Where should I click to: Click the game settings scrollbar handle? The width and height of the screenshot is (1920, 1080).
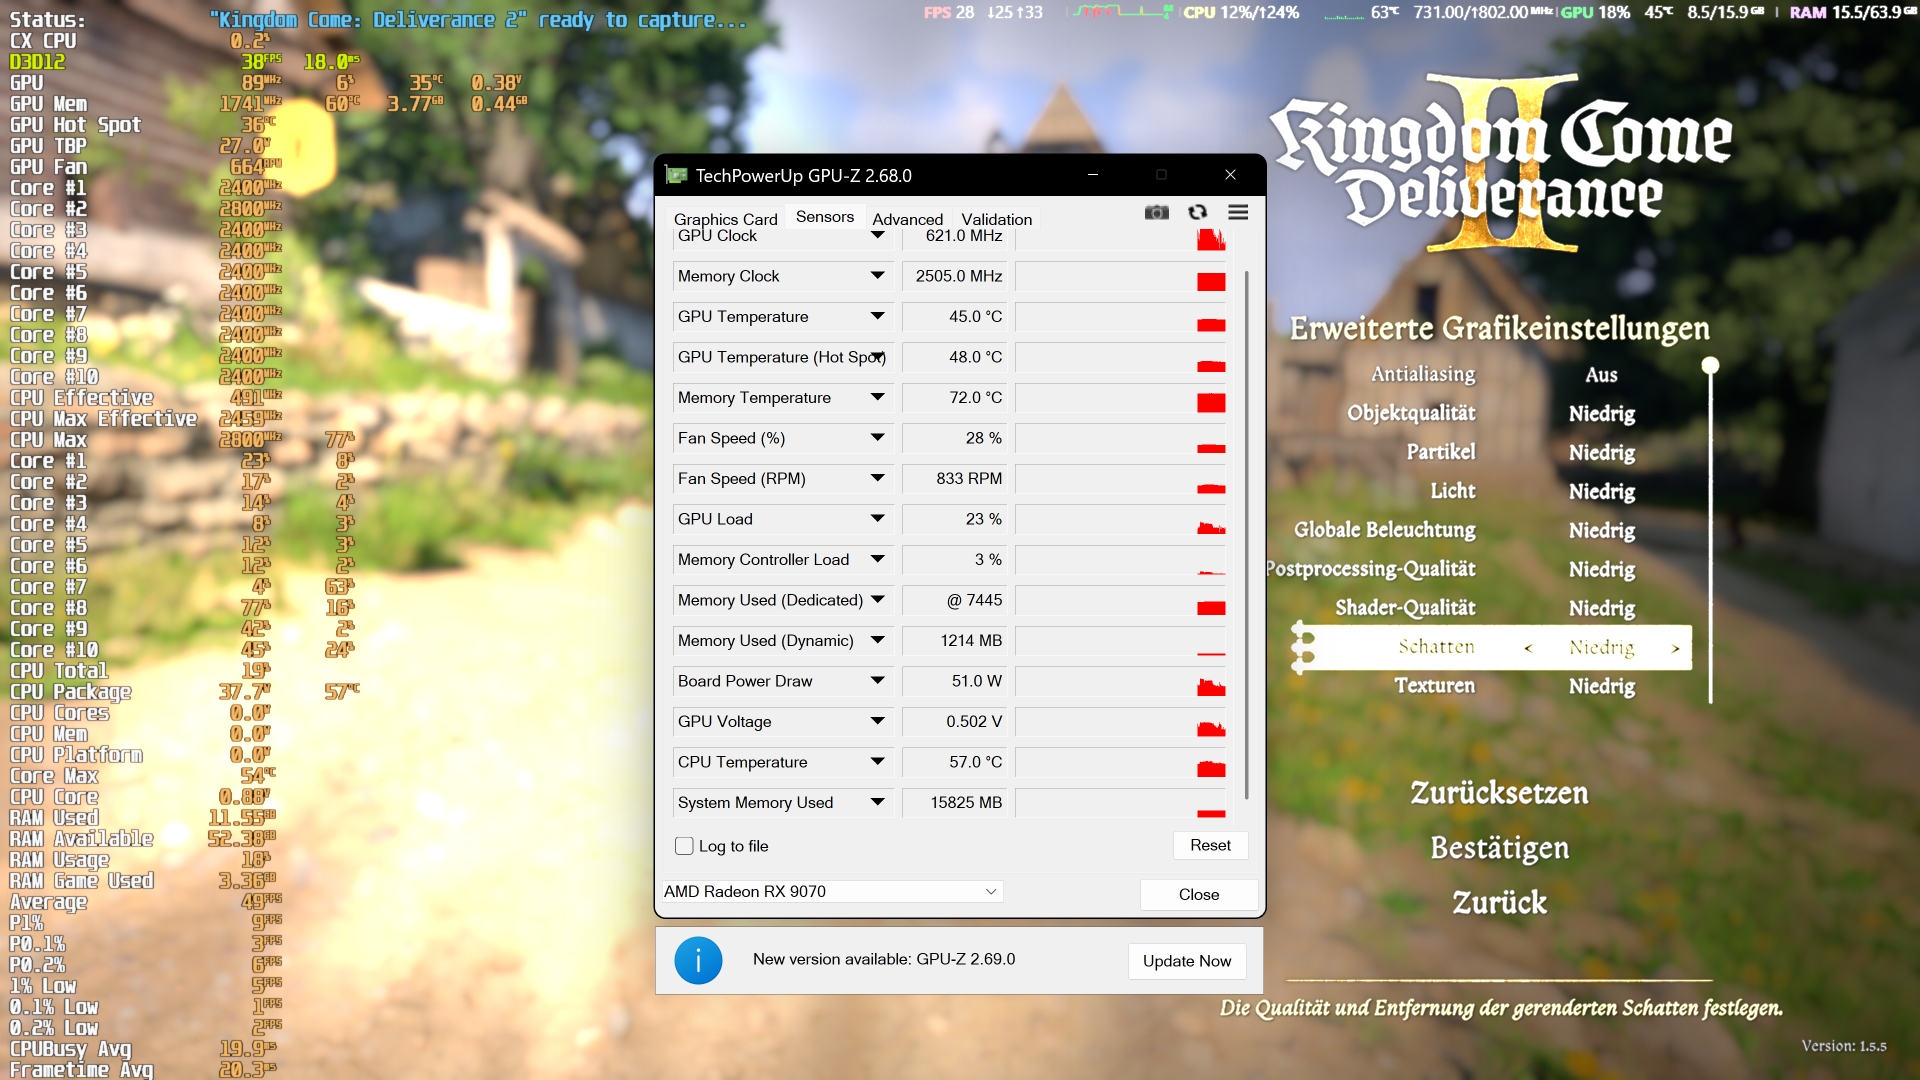[x=1710, y=366]
